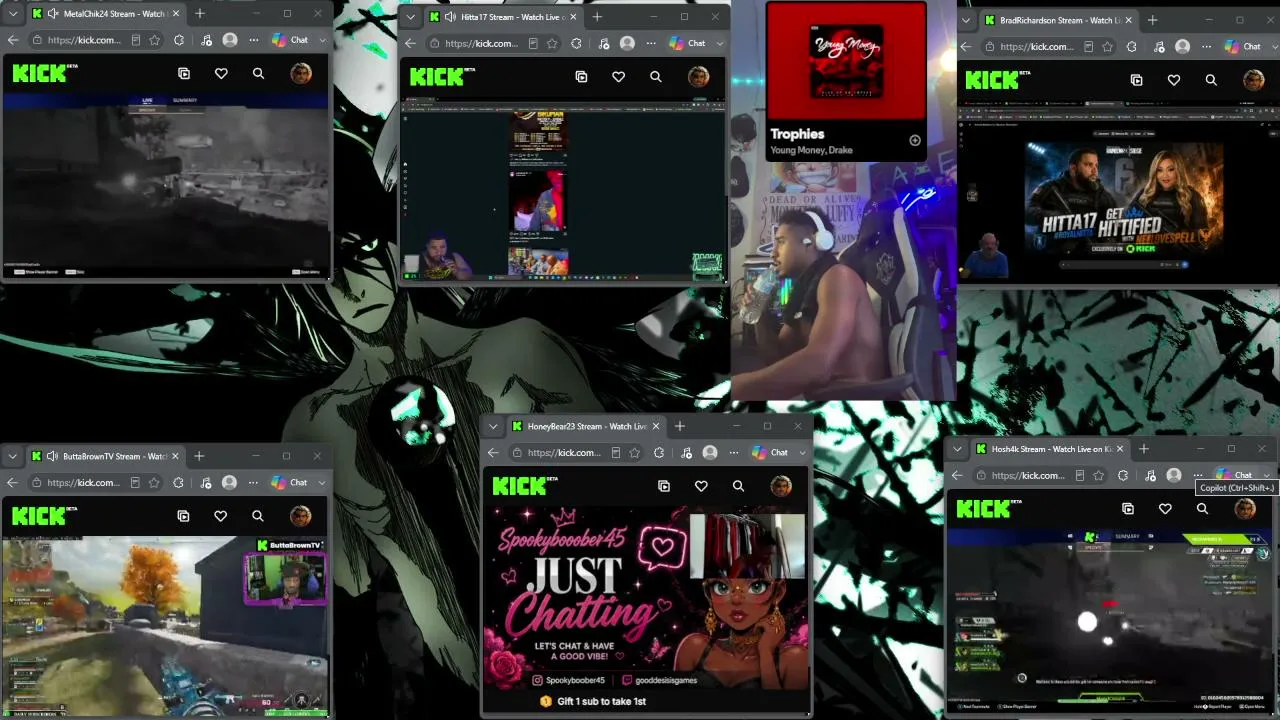Go back in the MetalChik24 browser window
1280x720 pixels.
click(13, 40)
